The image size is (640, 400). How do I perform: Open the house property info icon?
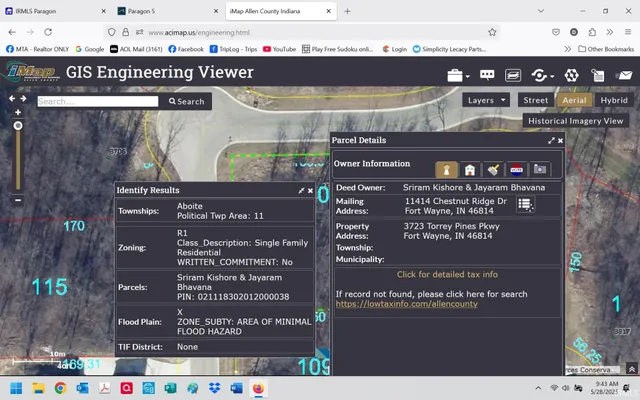[469, 170]
